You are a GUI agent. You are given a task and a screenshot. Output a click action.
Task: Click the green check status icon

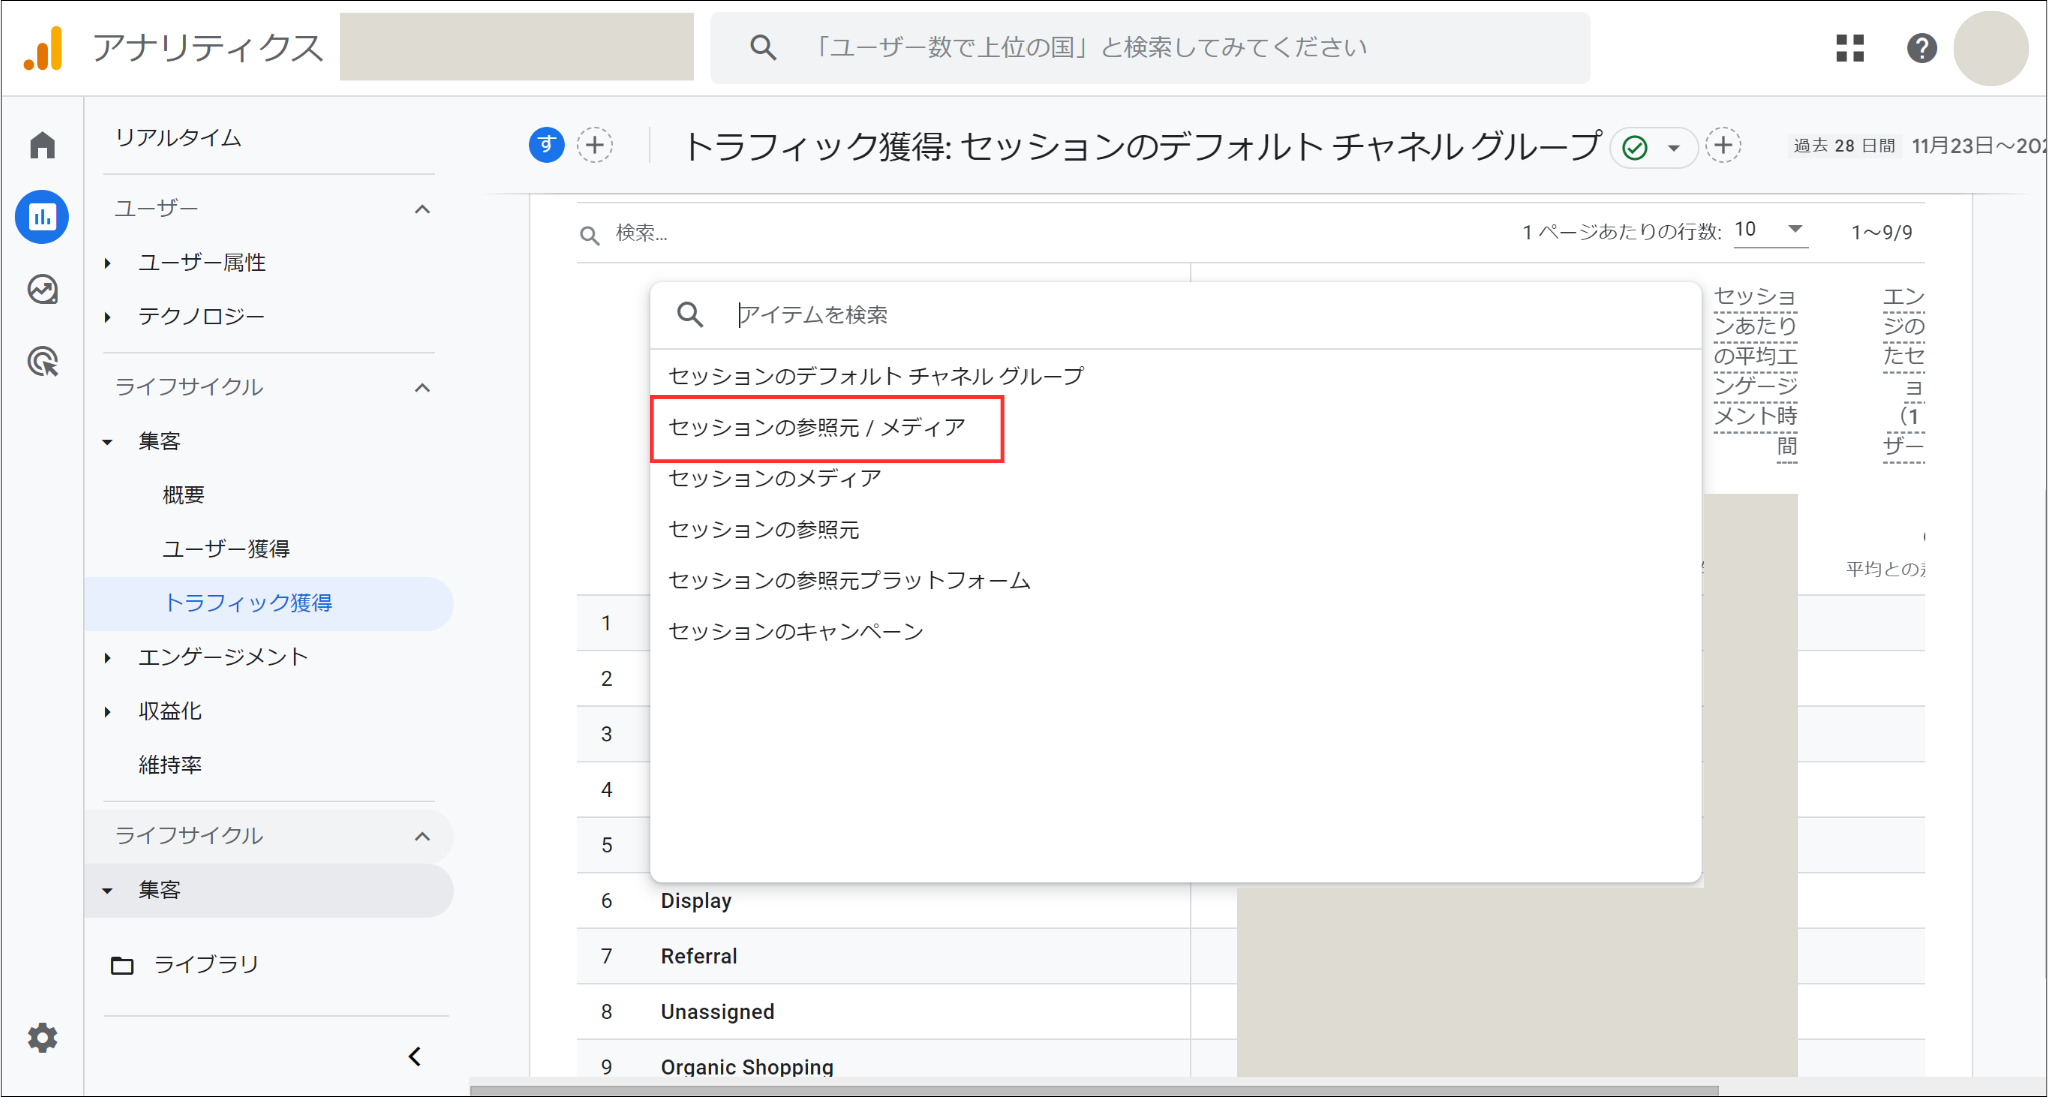click(x=1635, y=148)
